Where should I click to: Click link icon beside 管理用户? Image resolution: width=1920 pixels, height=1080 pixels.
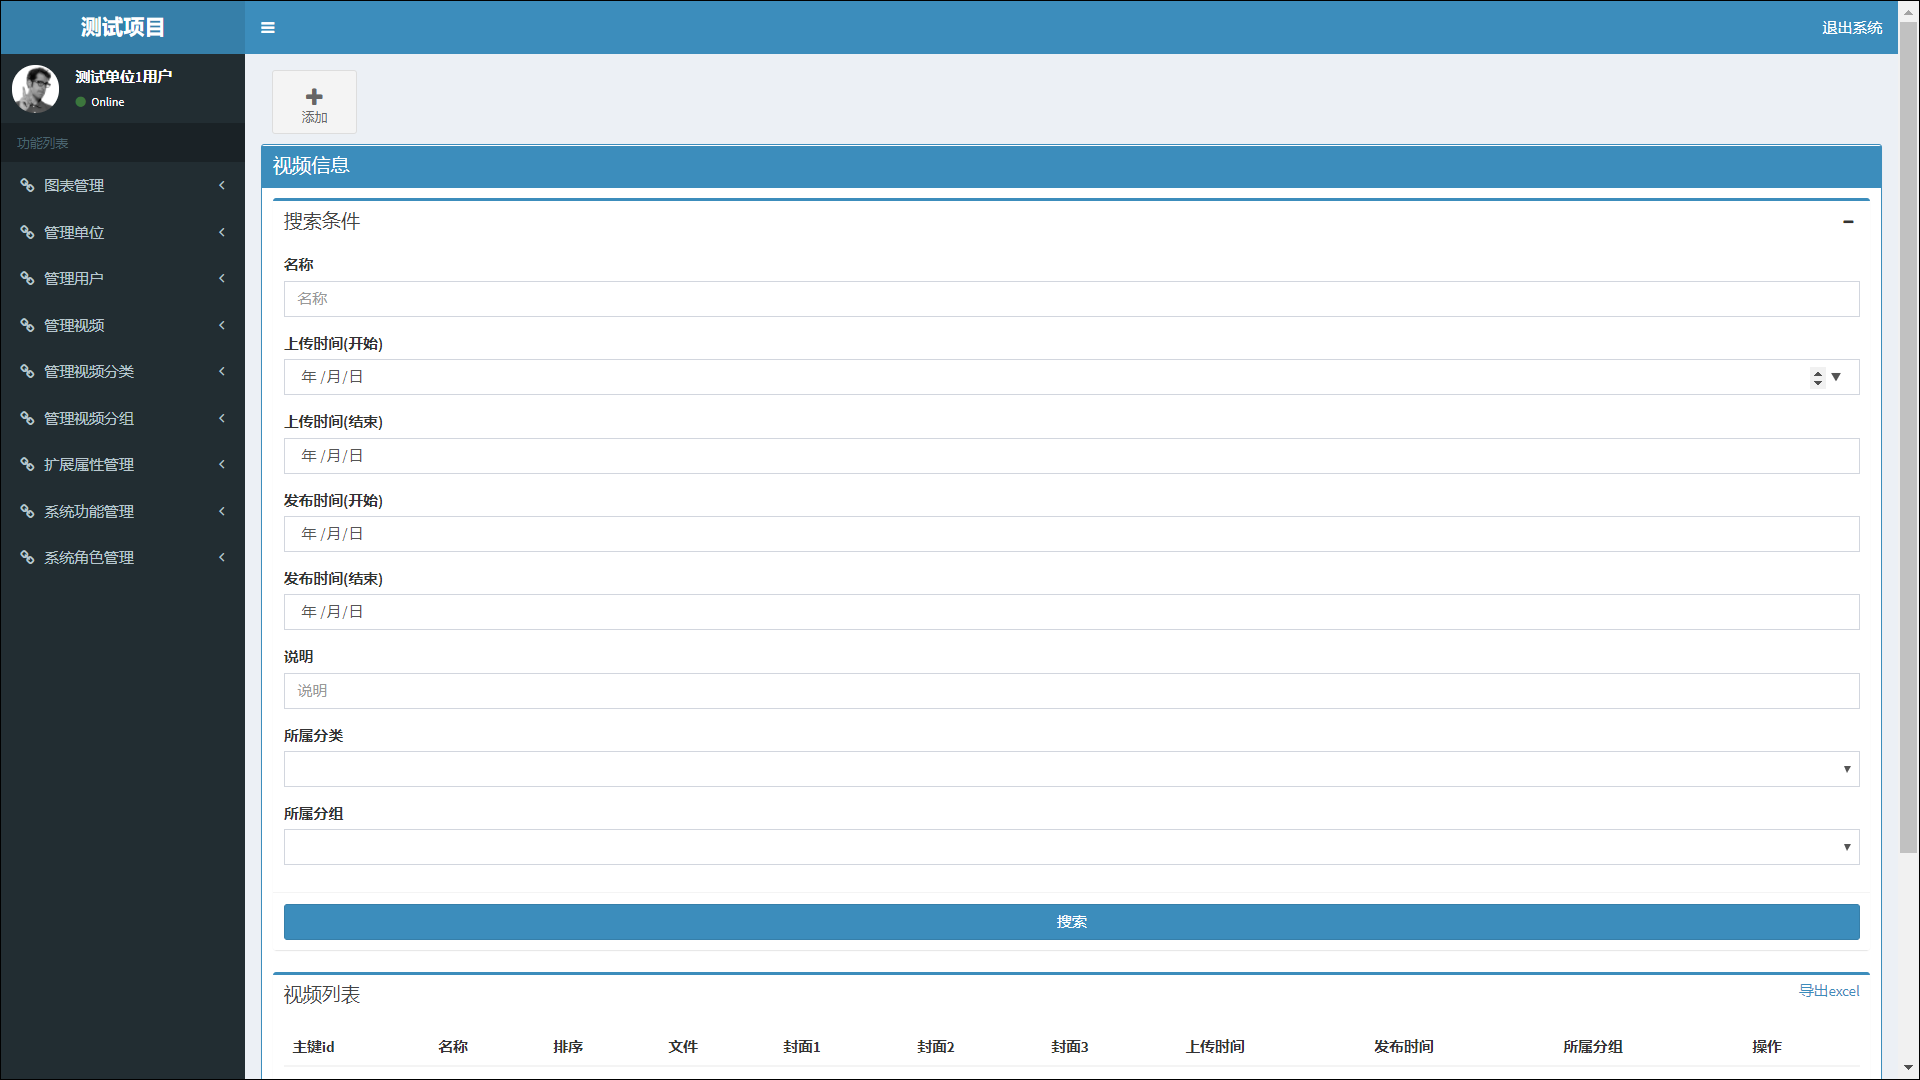tap(27, 278)
